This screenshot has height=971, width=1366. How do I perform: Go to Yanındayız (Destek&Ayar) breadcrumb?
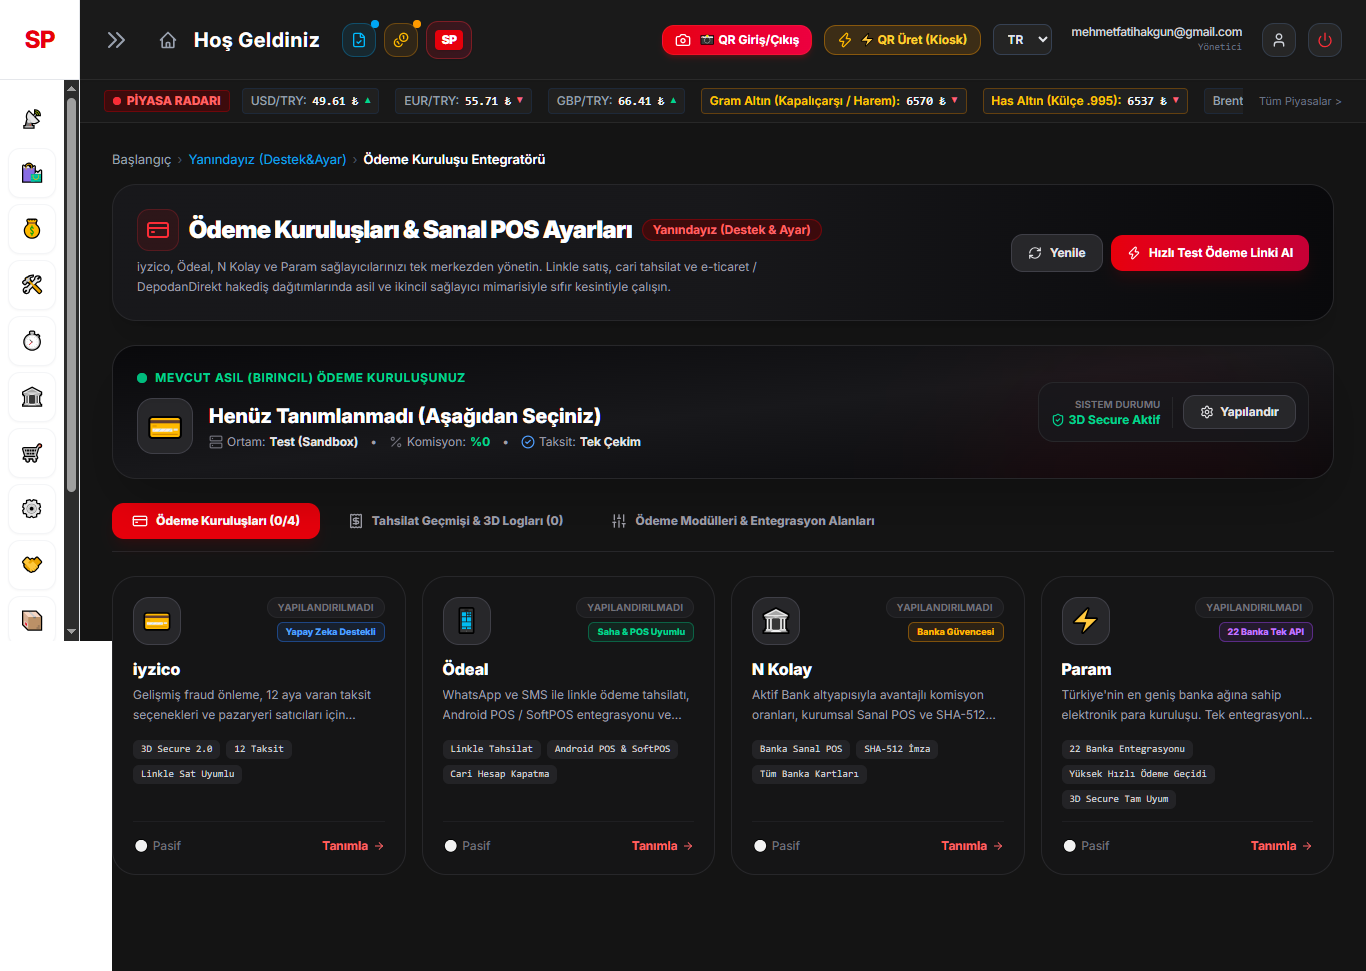(x=267, y=160)
